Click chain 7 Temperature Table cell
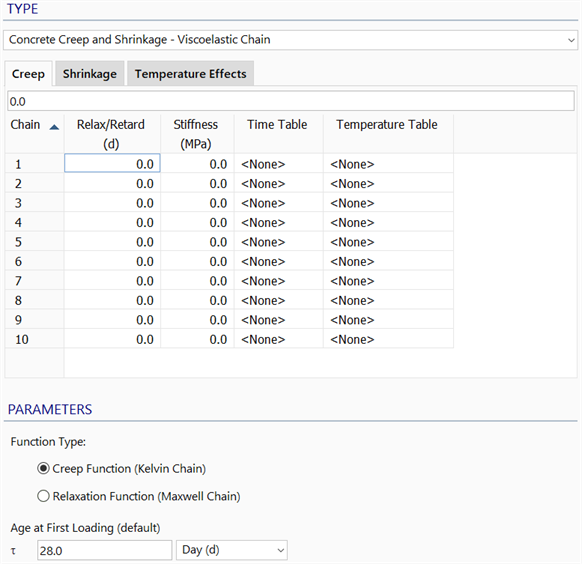This screenshot has width=582, height=564. point(388,281)
